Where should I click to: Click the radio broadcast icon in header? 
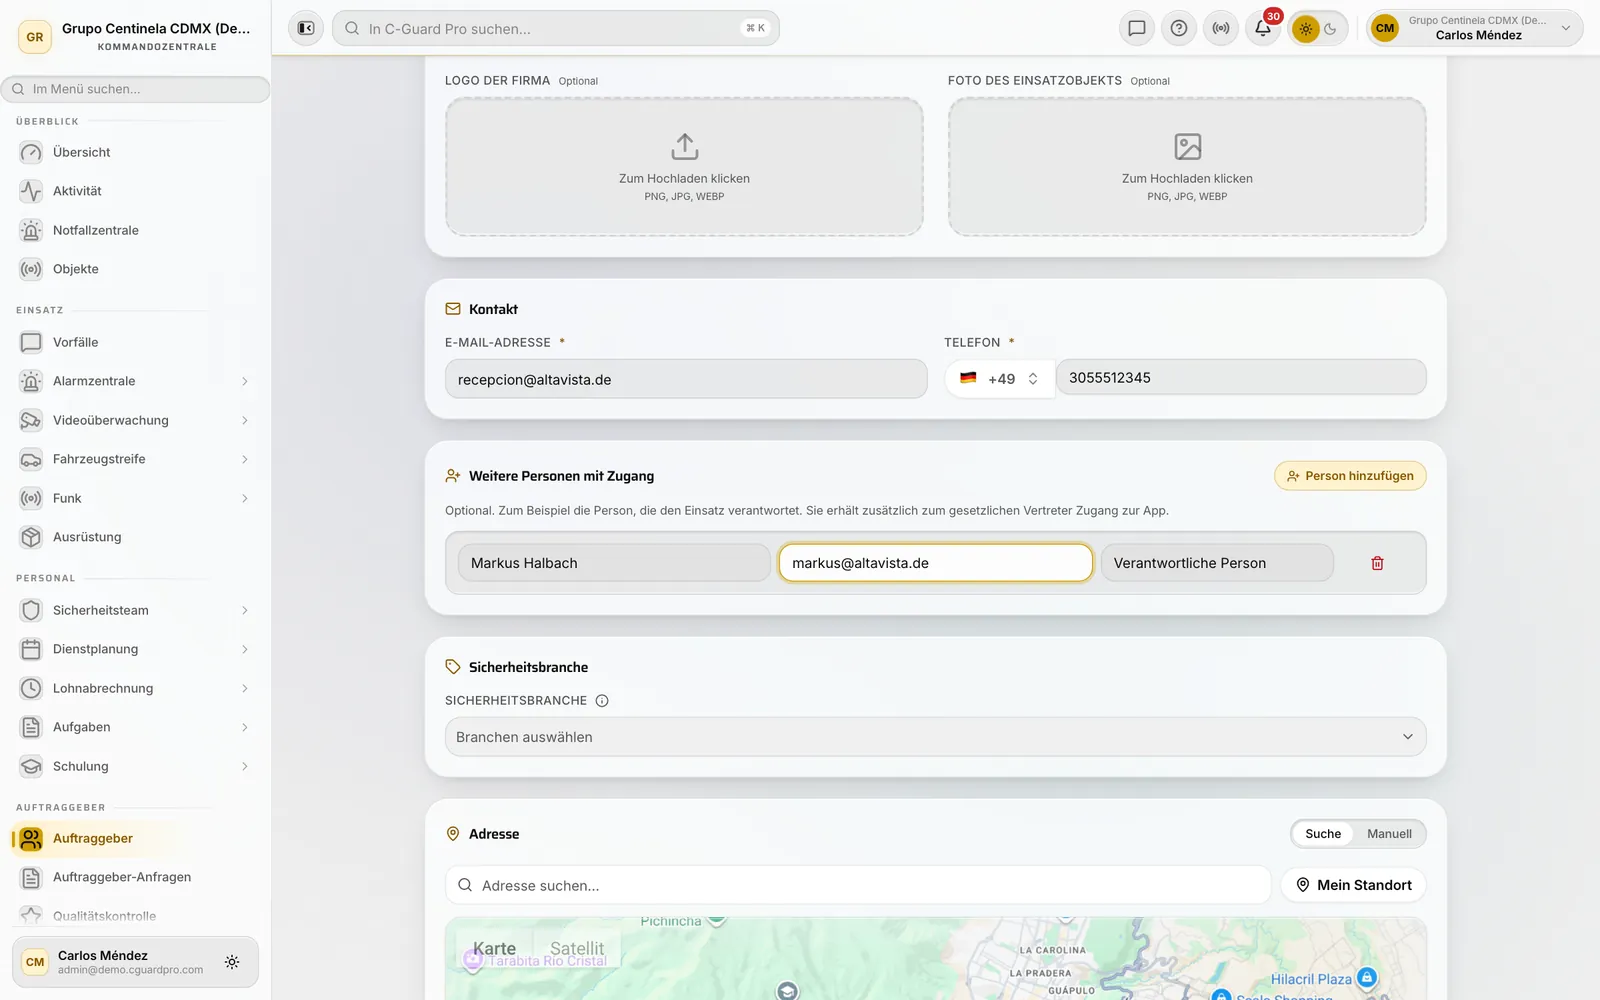(1221, 28)
